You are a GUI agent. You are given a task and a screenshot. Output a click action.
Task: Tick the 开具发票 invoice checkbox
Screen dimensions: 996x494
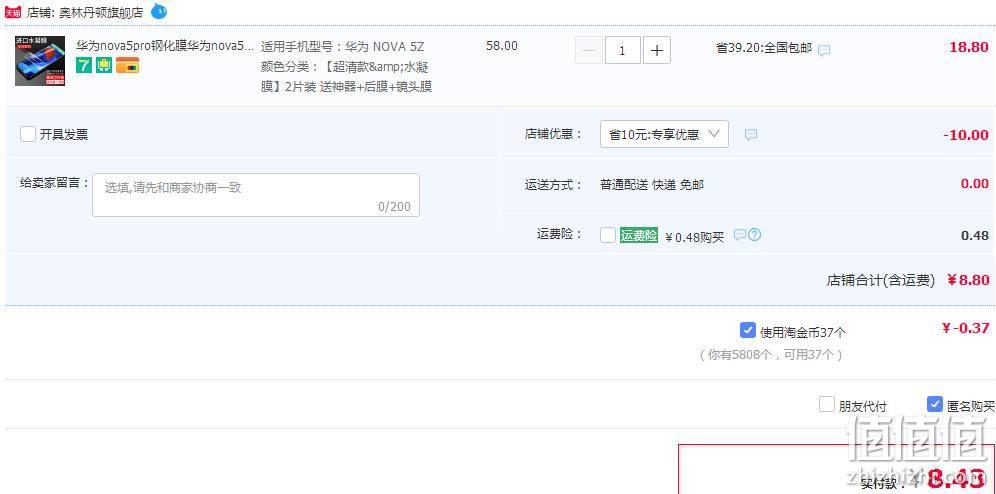tap(27, 134)
